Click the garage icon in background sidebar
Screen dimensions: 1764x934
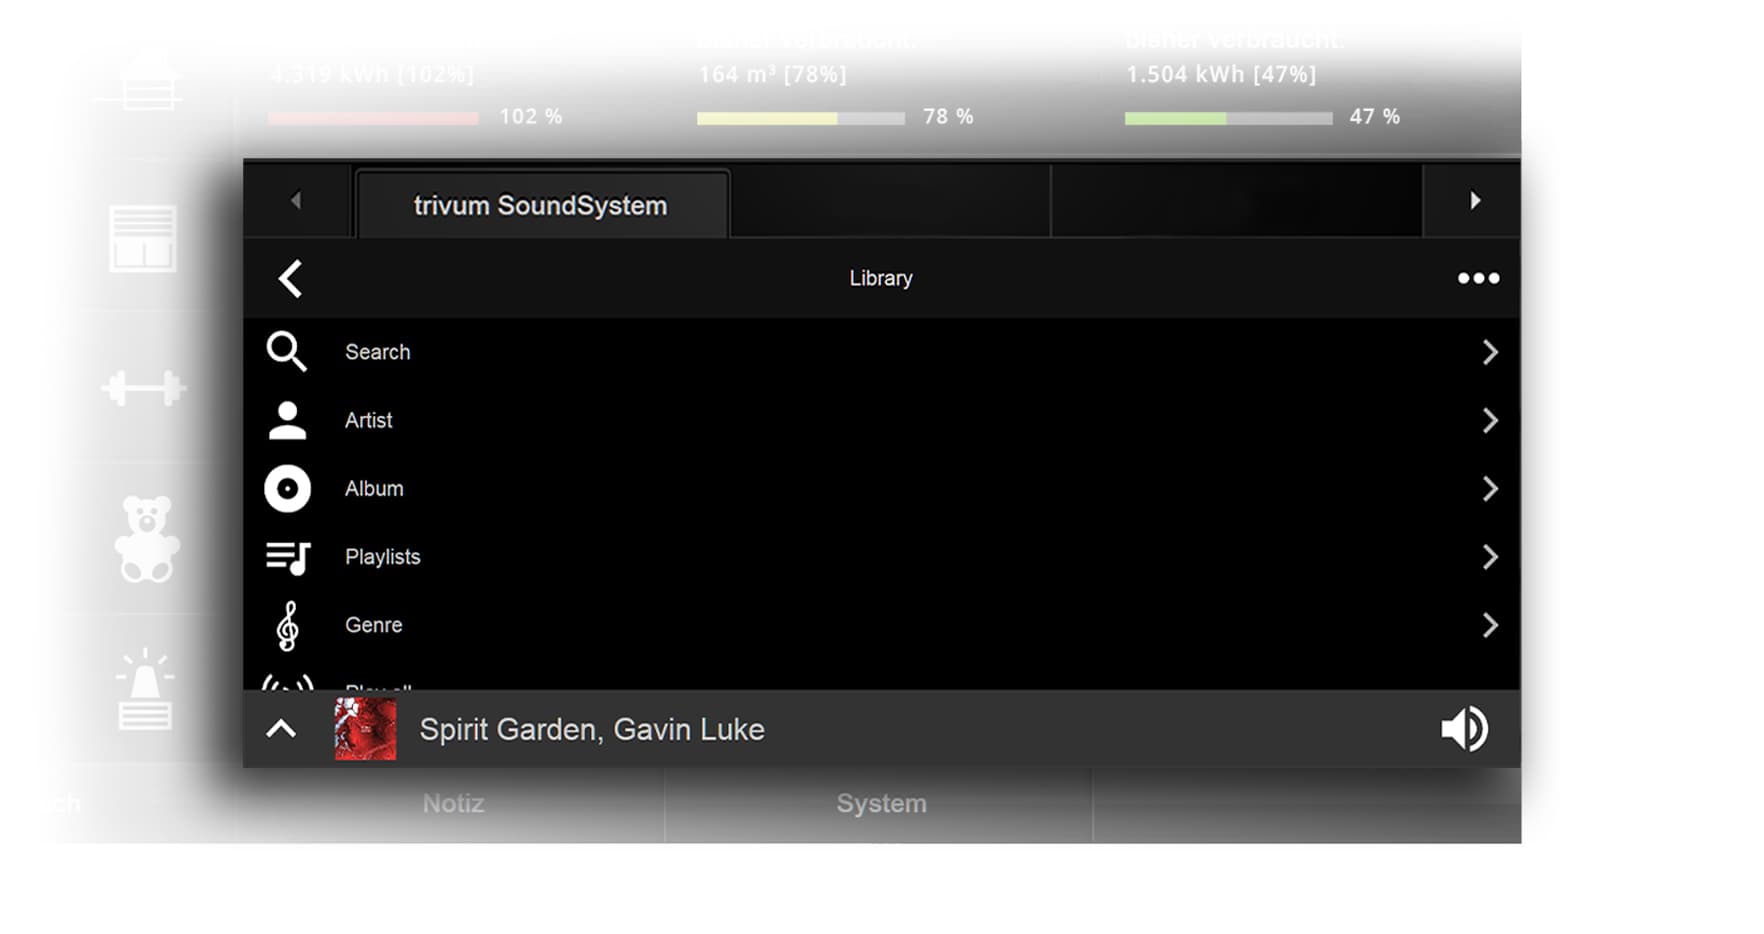tap(147, 82)
